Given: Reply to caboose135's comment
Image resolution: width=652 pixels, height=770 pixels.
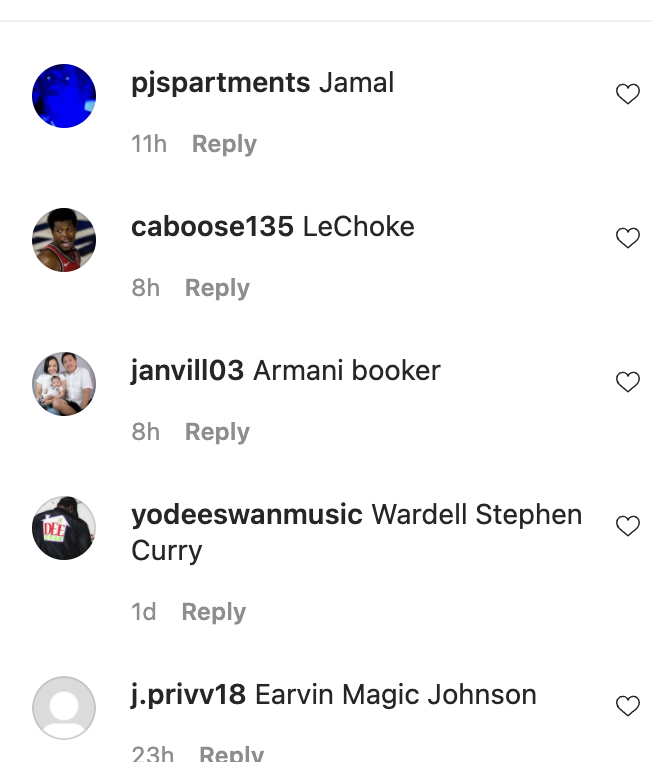Looking at the screenshot, I should (x=217, y=288).
